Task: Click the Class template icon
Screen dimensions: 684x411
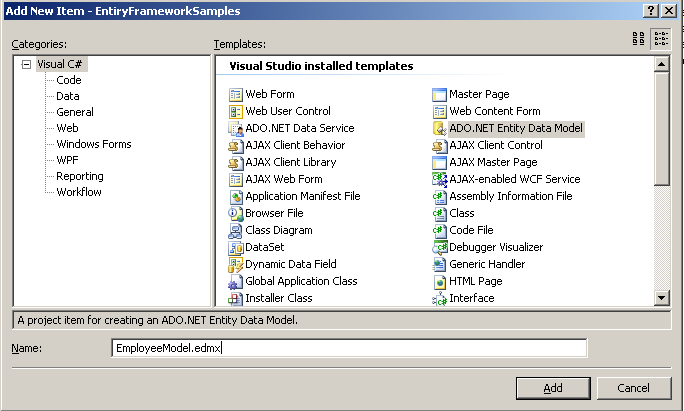Action: tap(439, 214)
